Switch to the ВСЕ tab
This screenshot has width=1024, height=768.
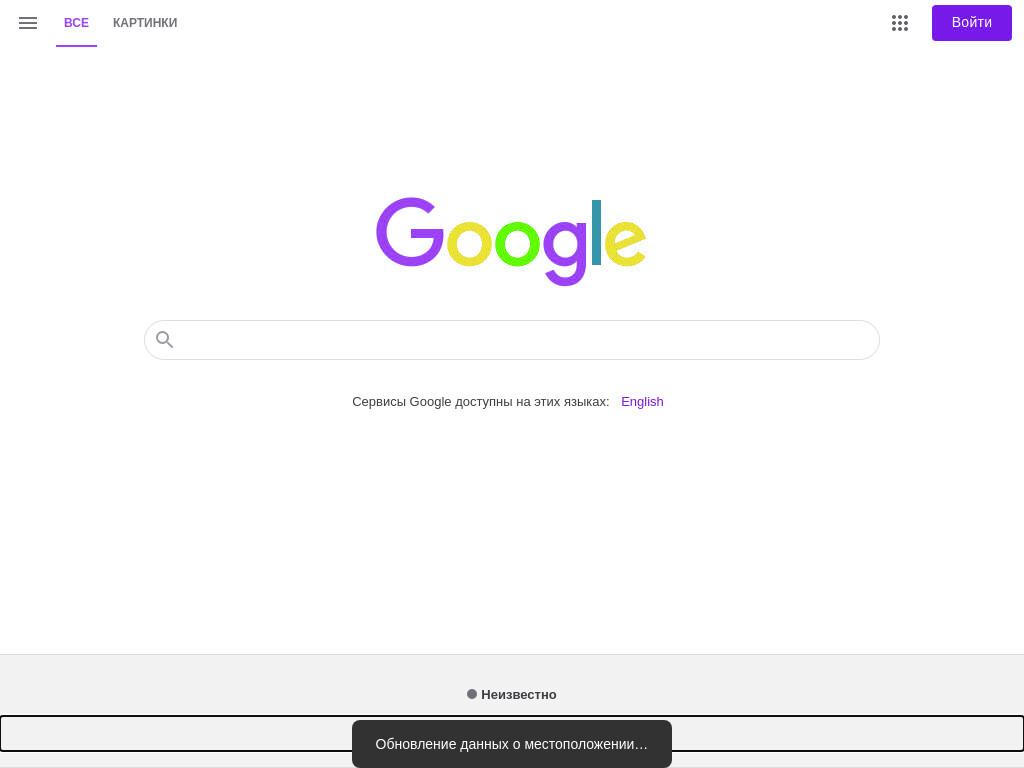coord(76,23)
